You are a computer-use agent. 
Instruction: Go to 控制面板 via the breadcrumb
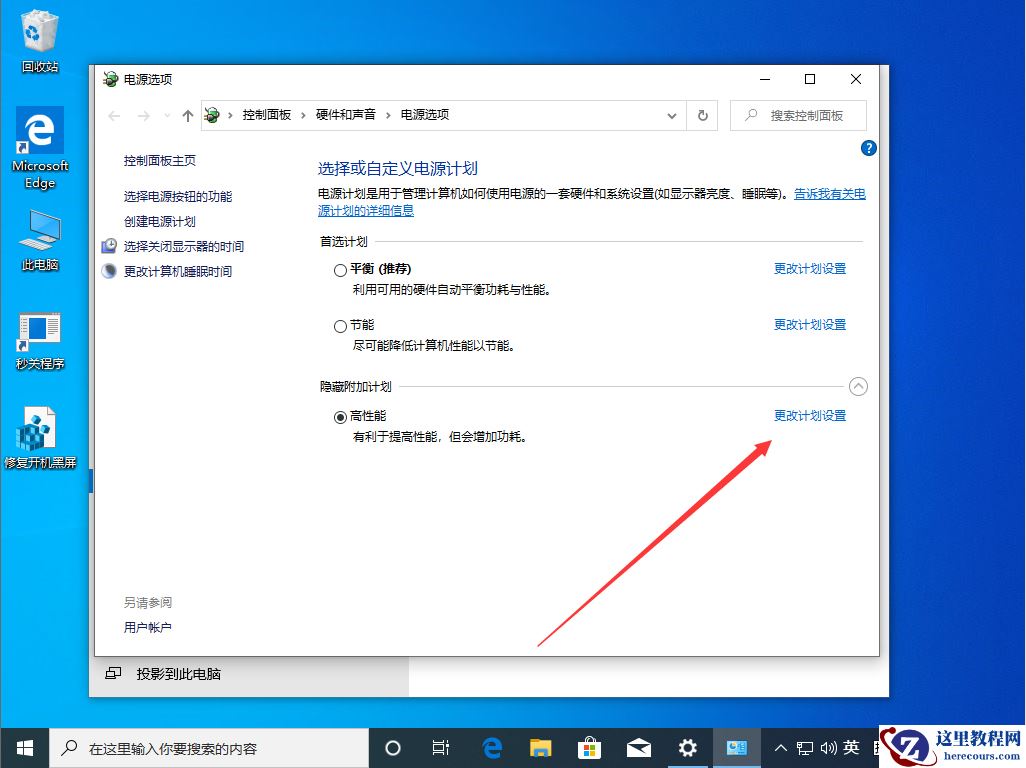[x=267, y=115]
